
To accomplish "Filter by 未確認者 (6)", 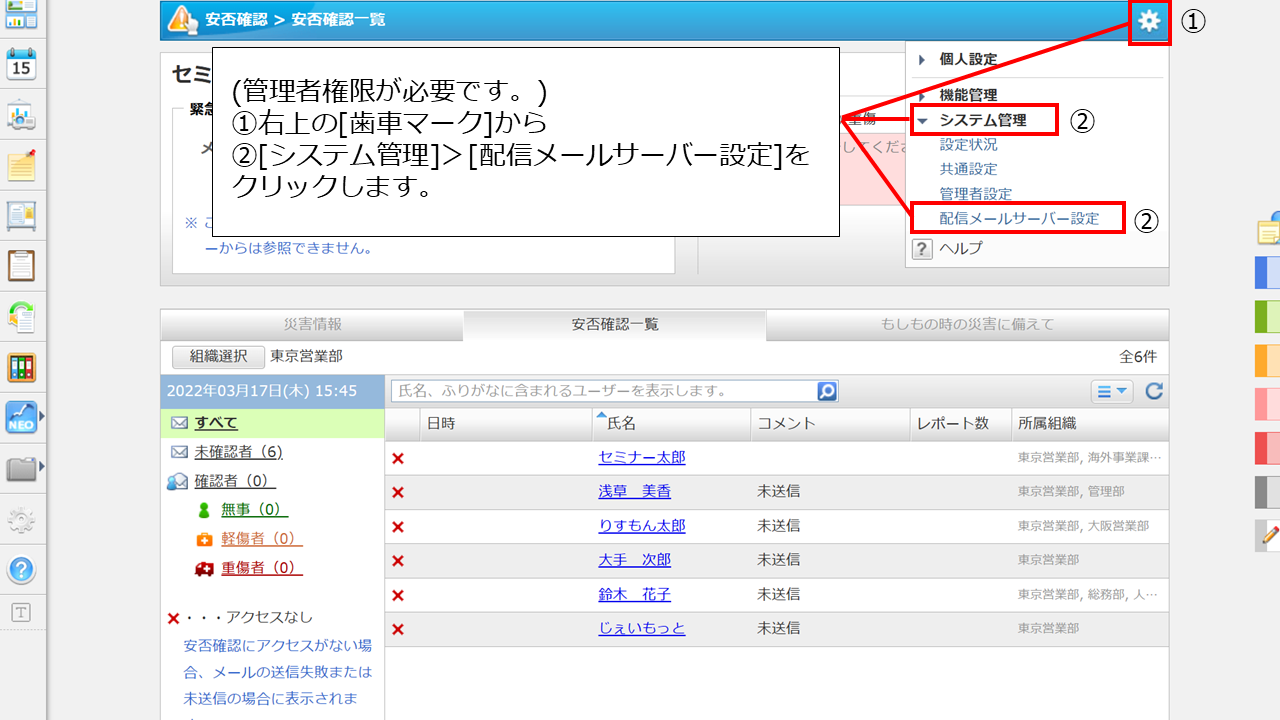I will (238, 452).
